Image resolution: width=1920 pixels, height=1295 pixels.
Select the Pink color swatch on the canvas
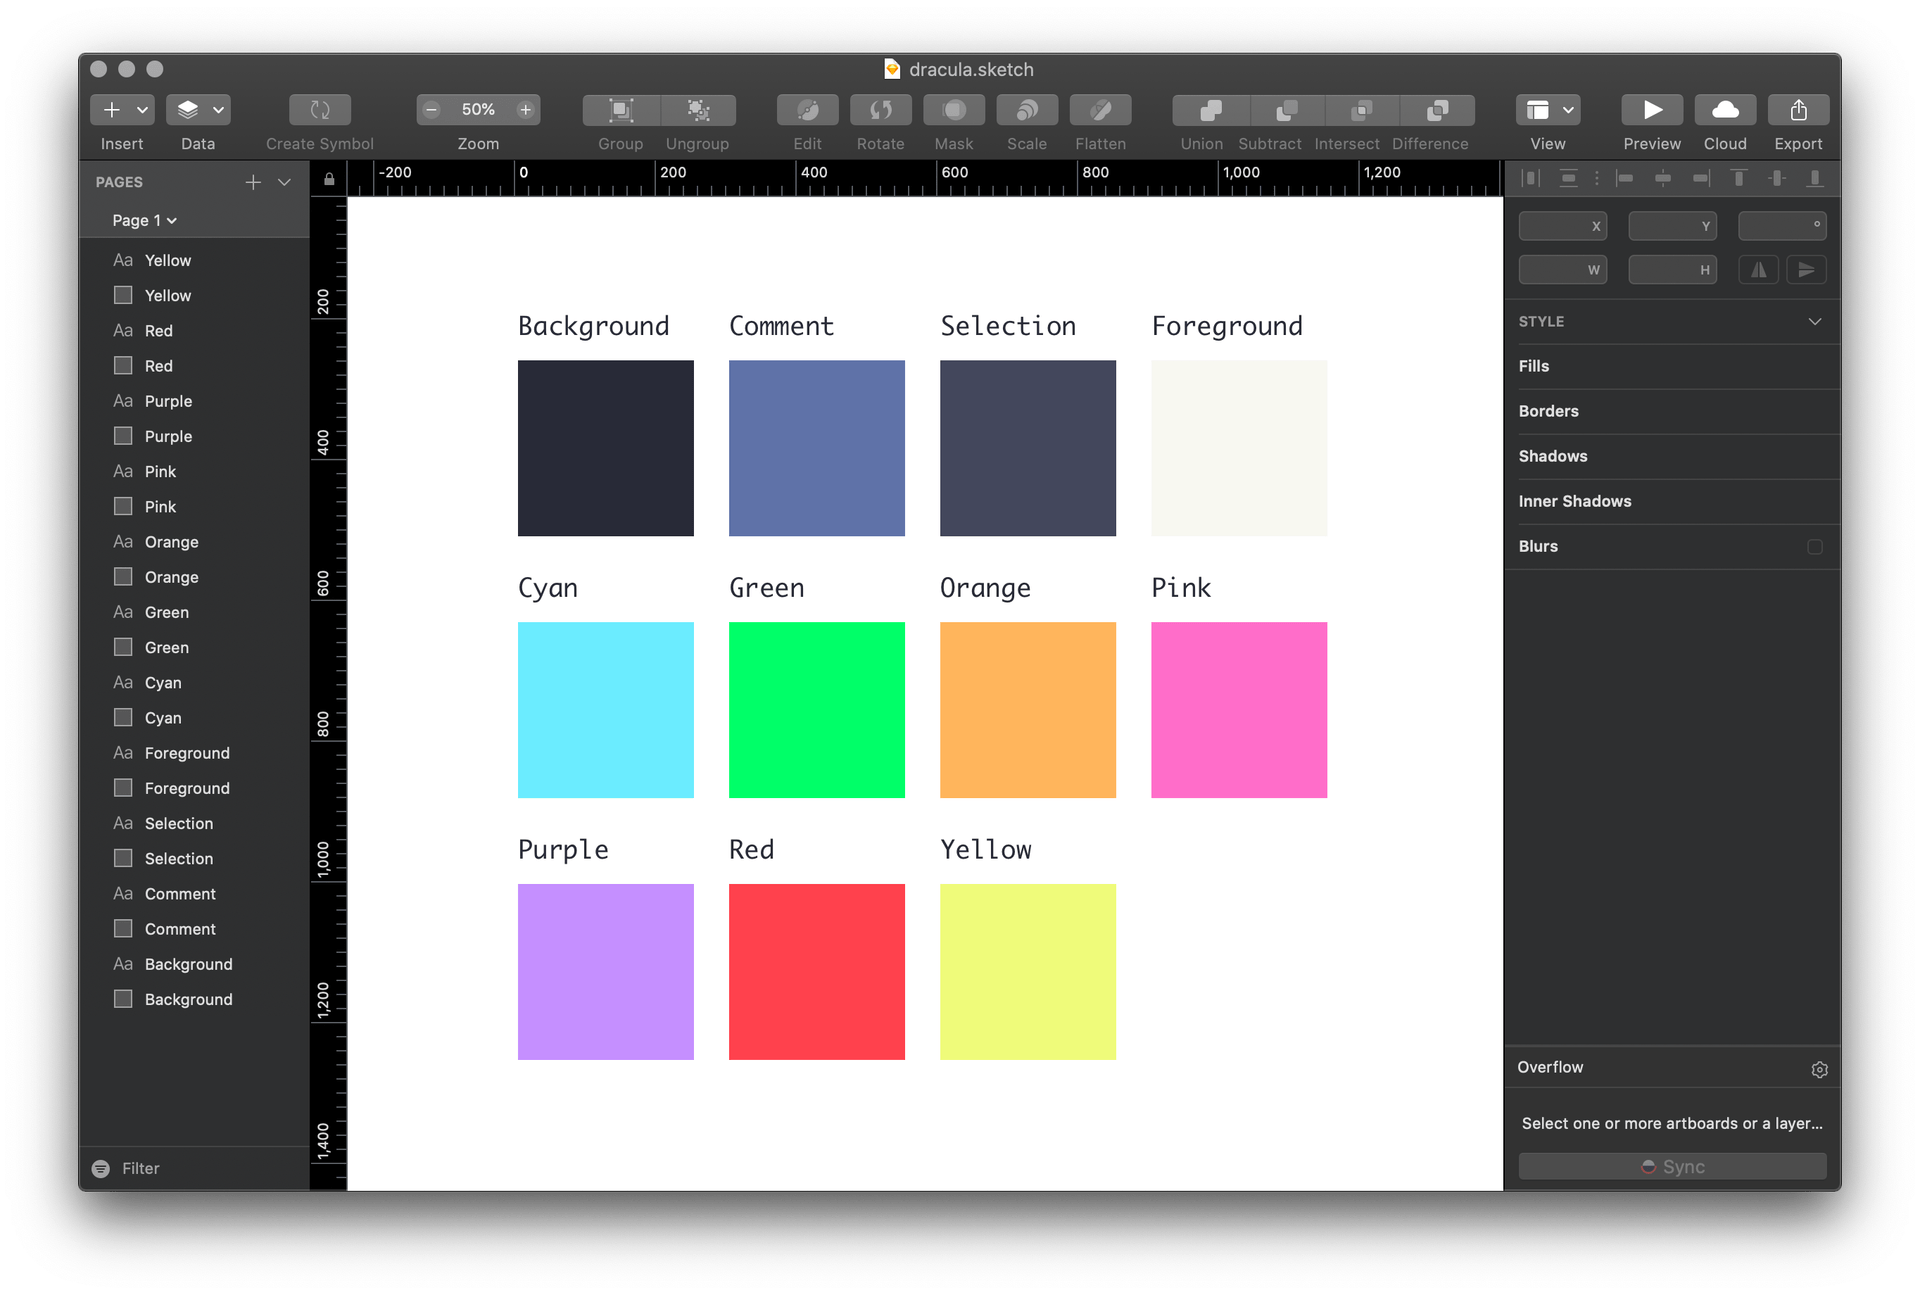tap(1239, 710)
